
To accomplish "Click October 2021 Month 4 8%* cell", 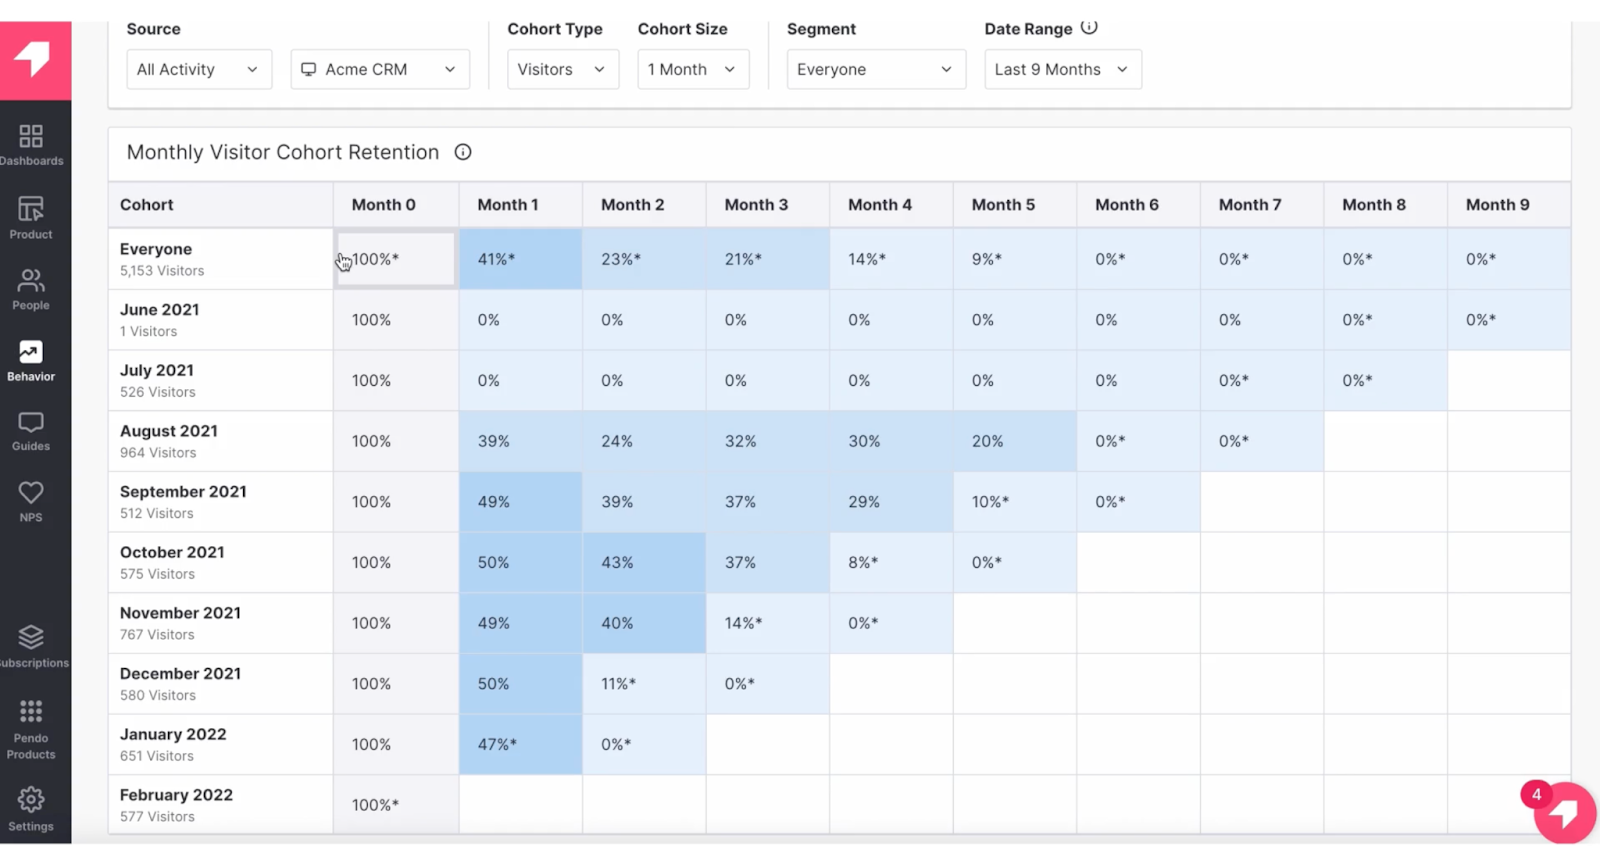I will (892, 563).
